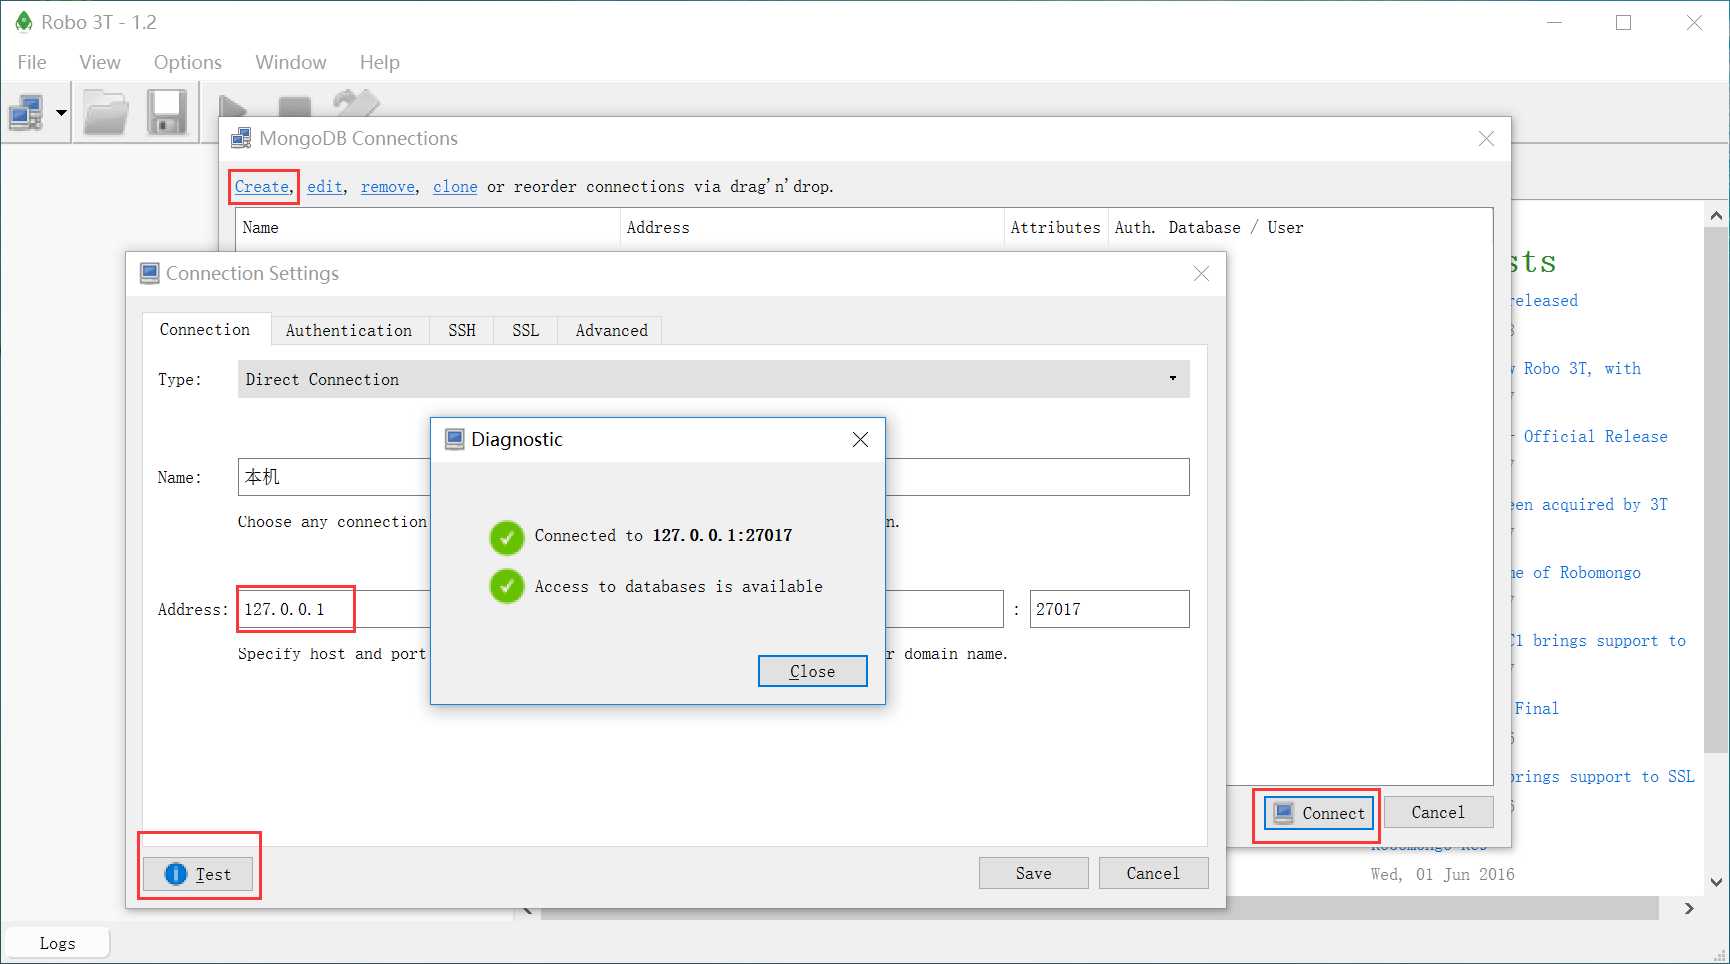
Task: Open the Help menu
Action: (380, 62)
